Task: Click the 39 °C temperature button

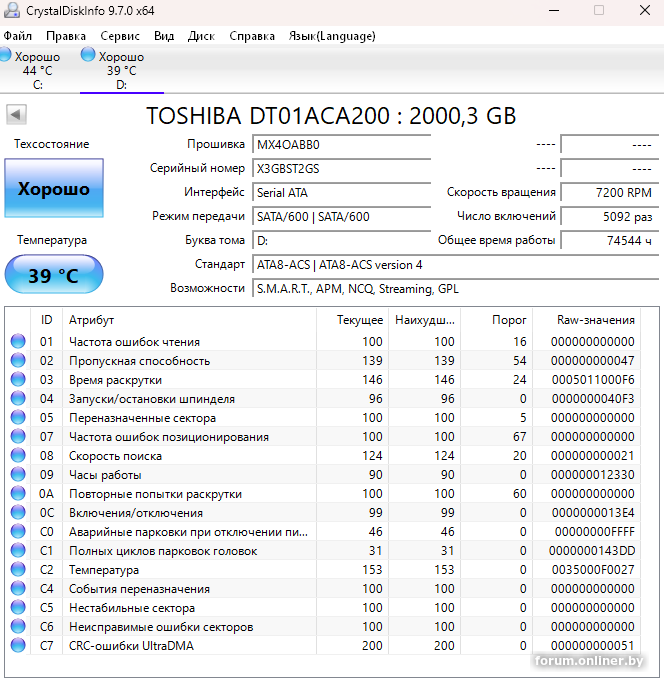Action: coord(53,275)
